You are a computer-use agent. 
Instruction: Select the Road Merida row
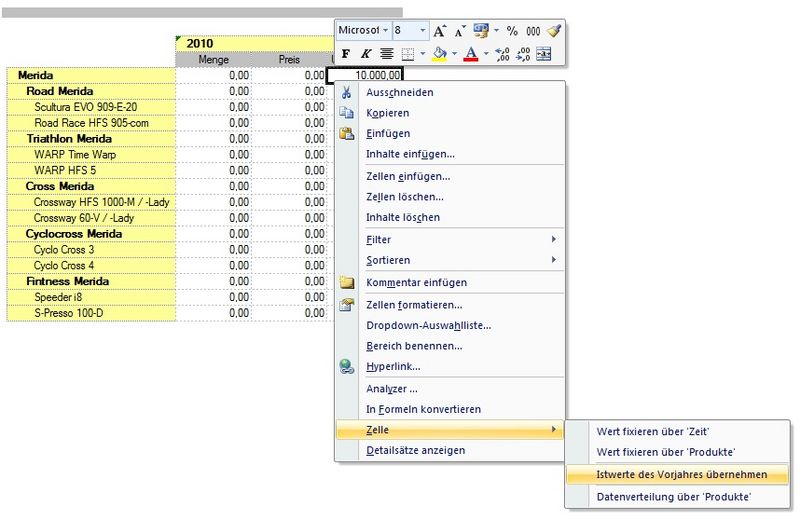coord(91,91)
